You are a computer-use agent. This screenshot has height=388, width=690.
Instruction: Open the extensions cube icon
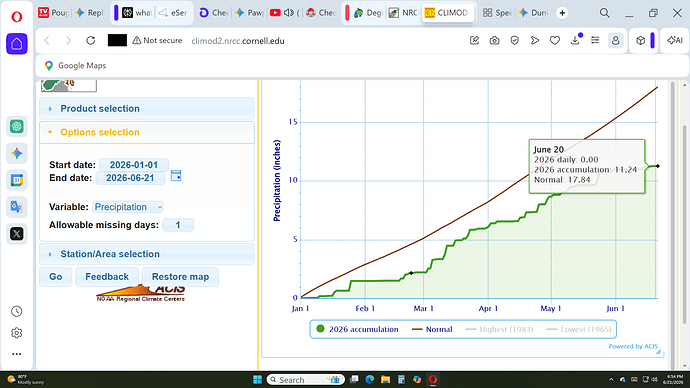click(641, 40)
